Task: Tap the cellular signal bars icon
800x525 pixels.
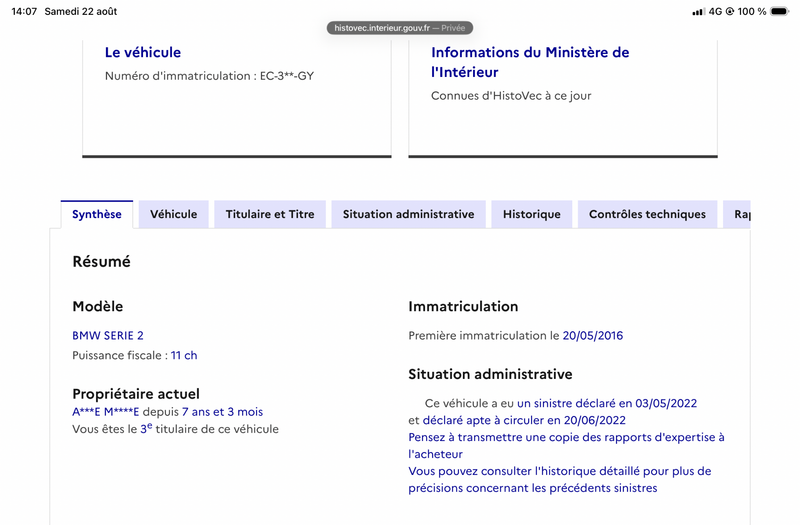Action: tap(698, 11)
